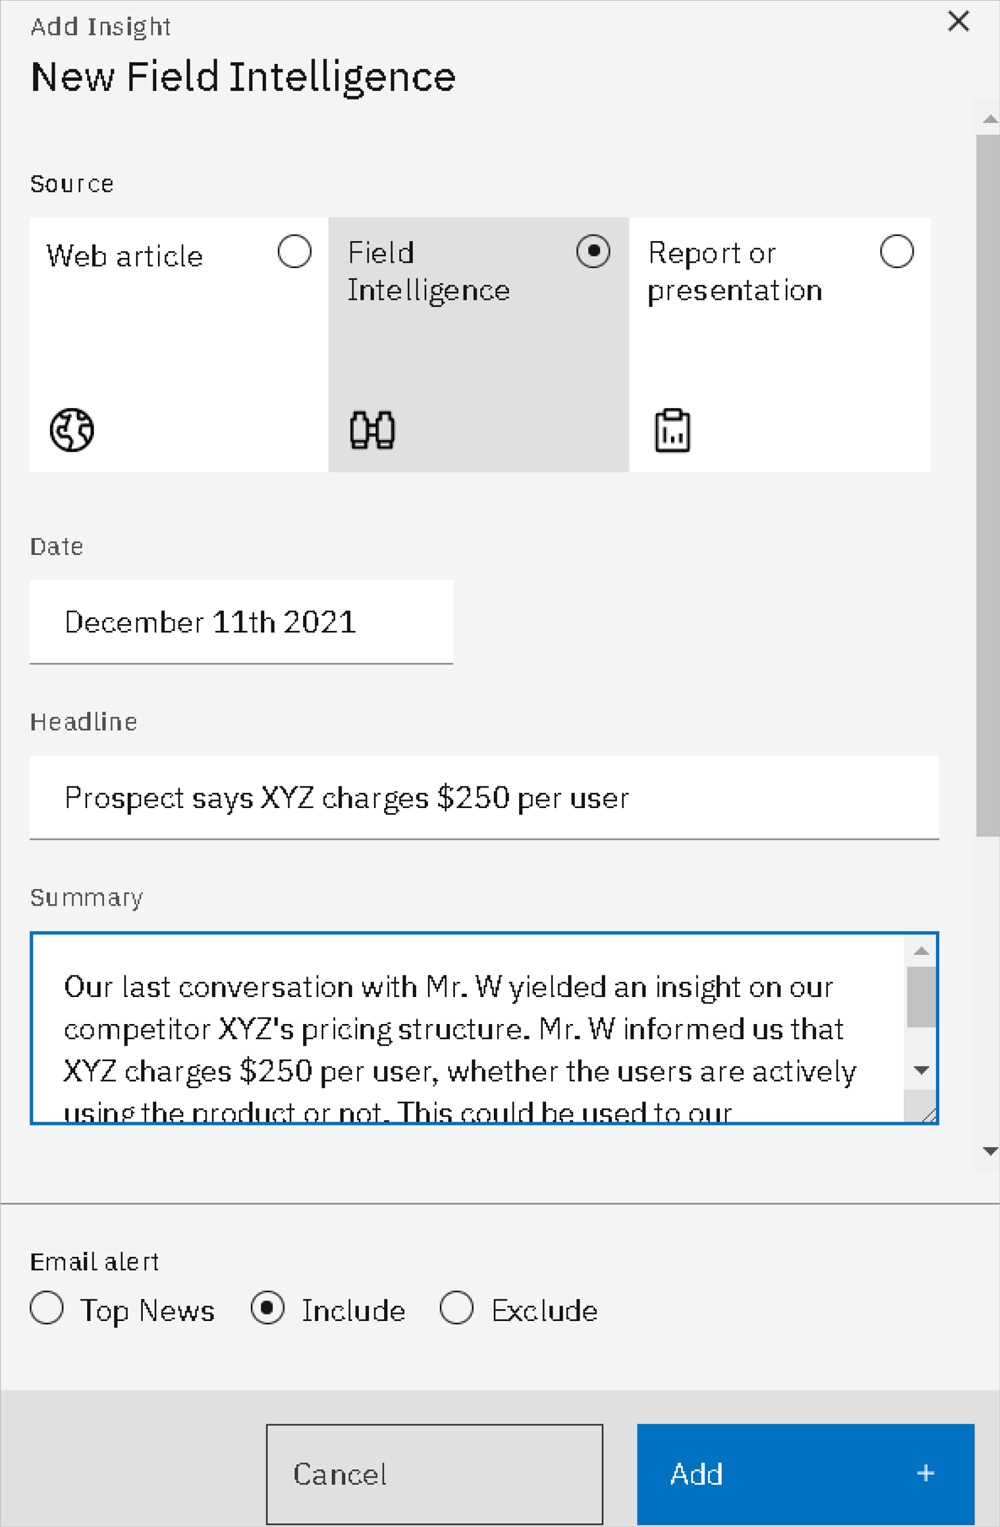Choose Exclude for email alert

pyautogui.click(x=457, y=1308)
